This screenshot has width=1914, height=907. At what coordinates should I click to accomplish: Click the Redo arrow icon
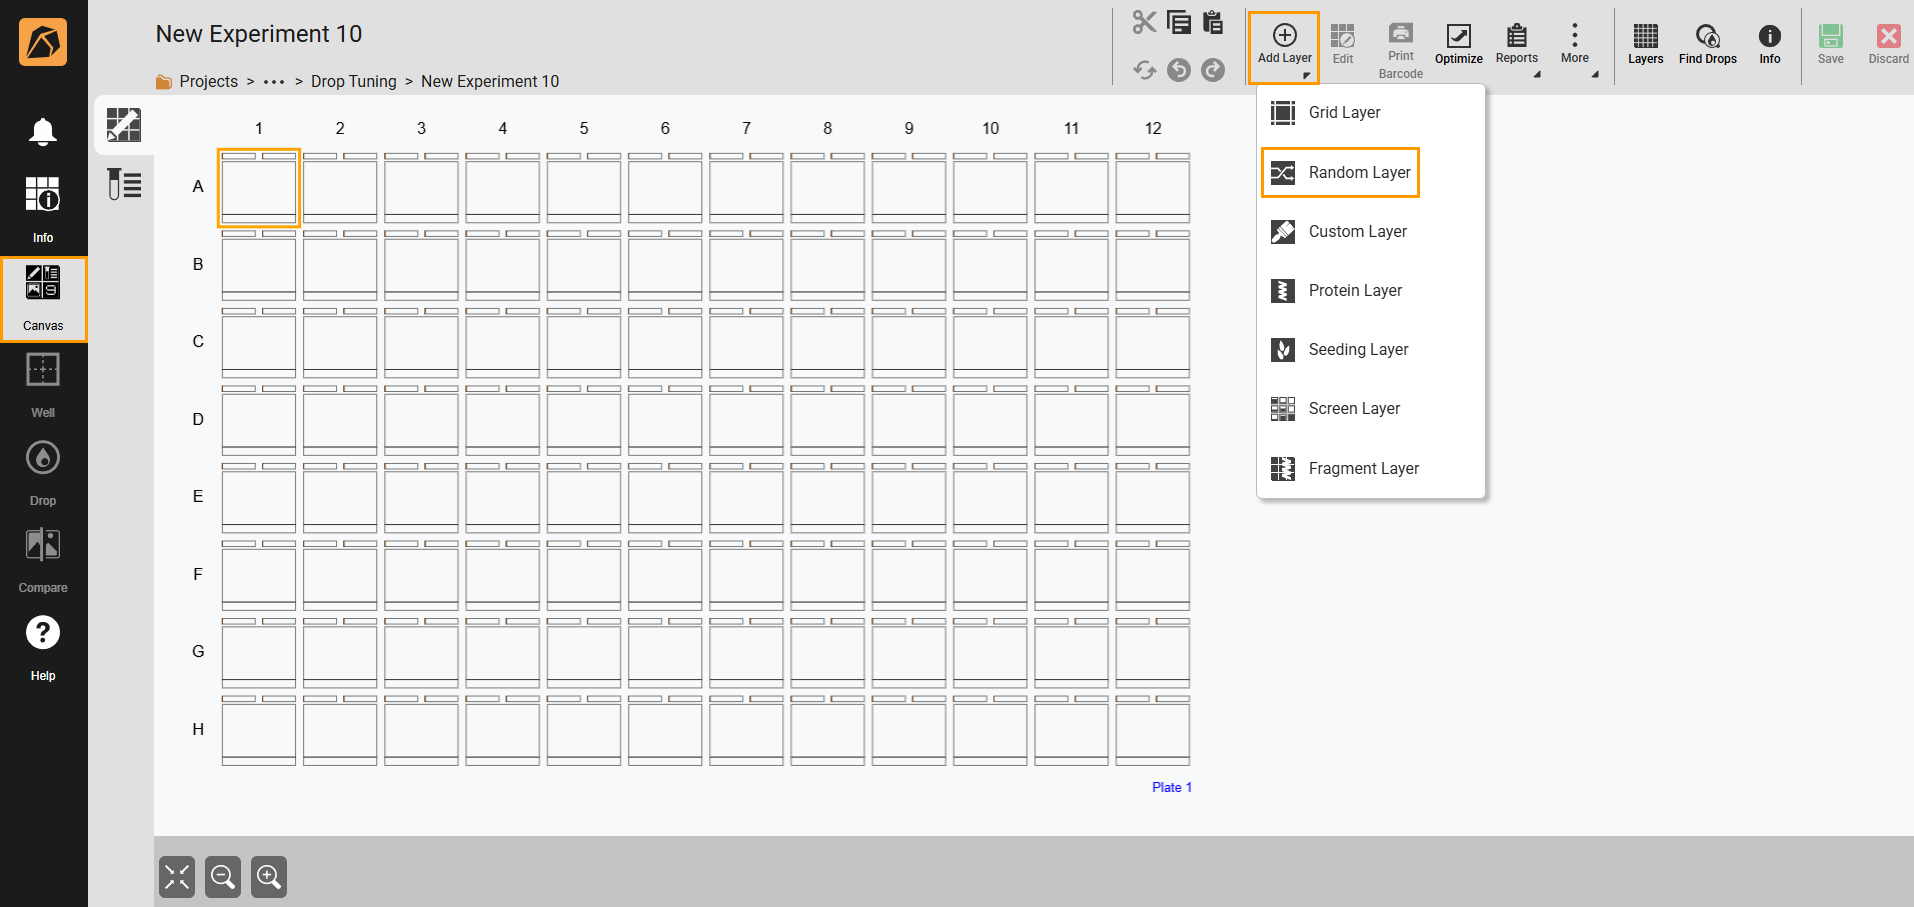(1213, 70)
